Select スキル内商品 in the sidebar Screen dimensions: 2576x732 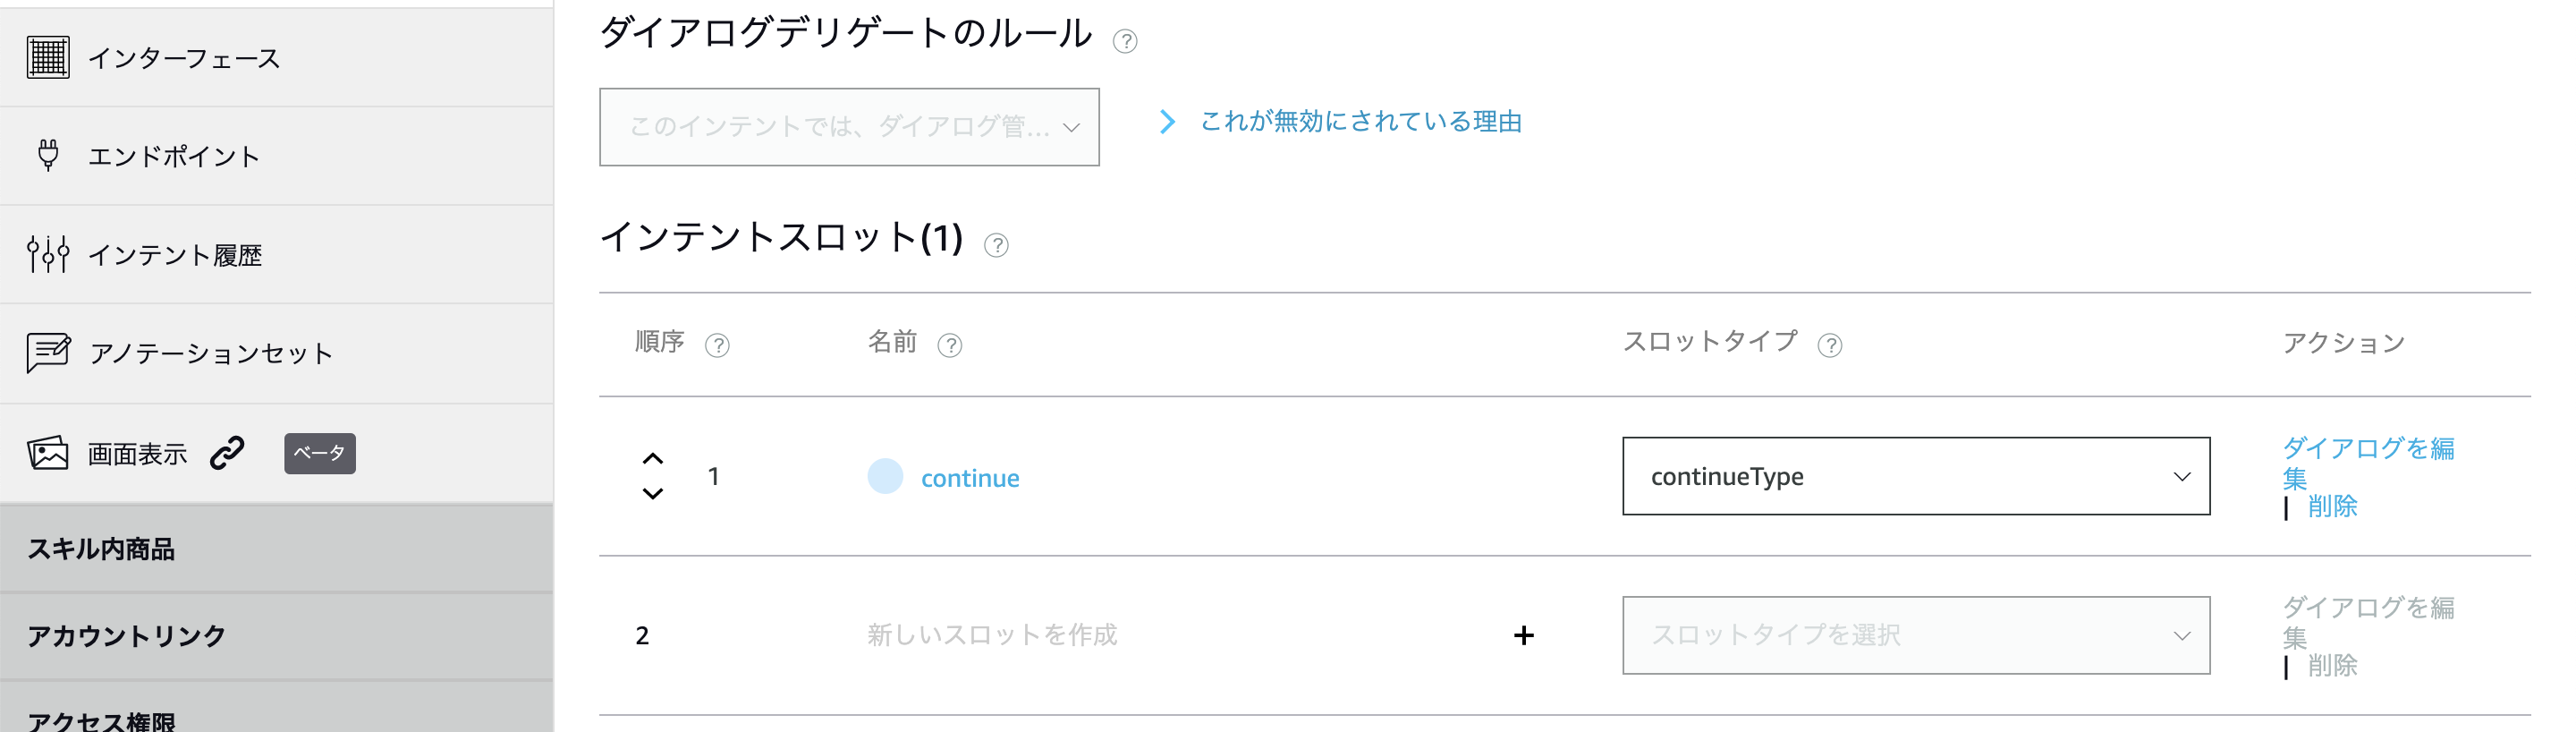100,548
